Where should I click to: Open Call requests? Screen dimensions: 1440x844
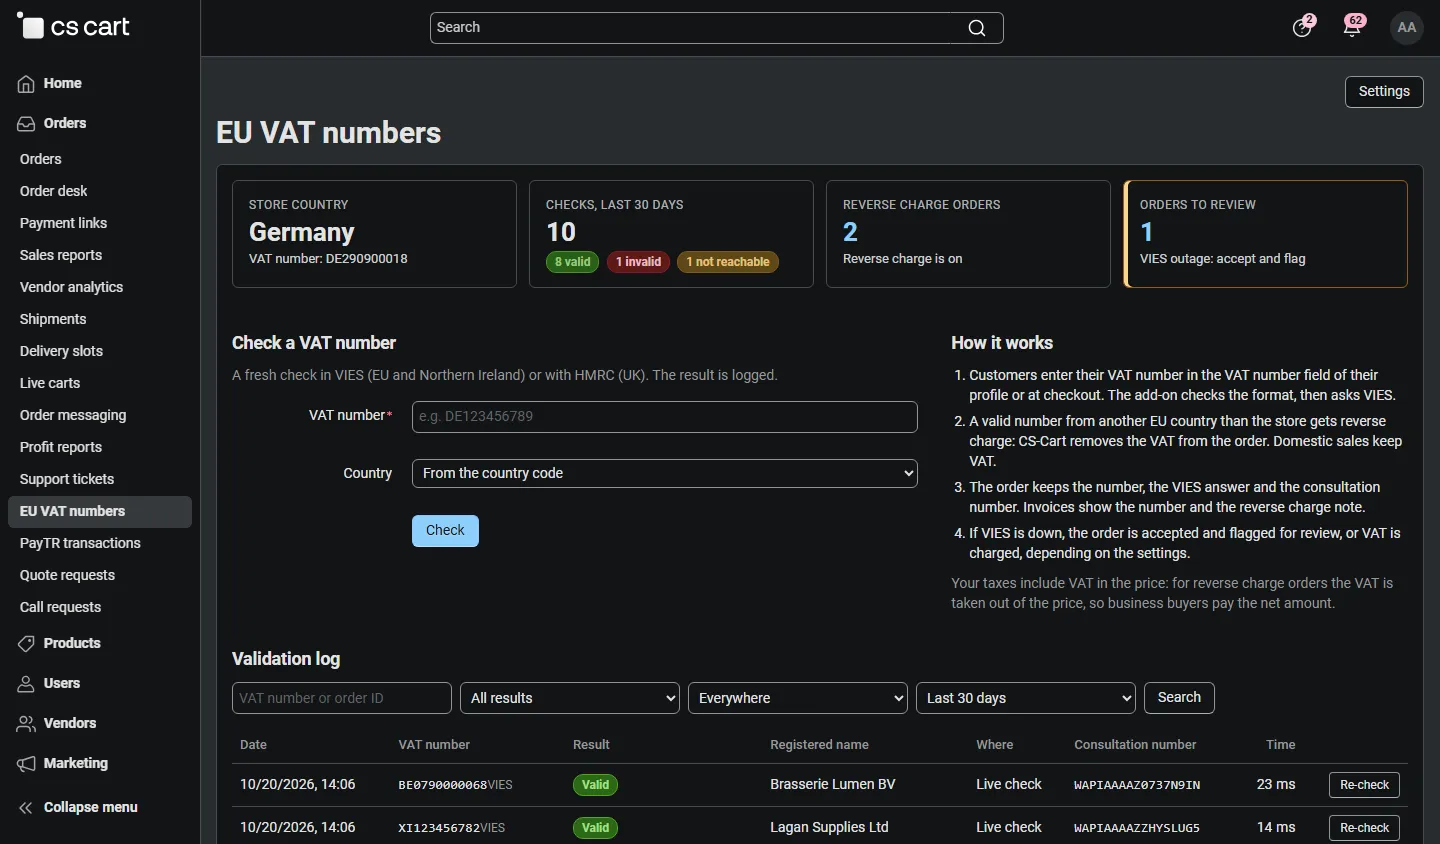(60, 607)
